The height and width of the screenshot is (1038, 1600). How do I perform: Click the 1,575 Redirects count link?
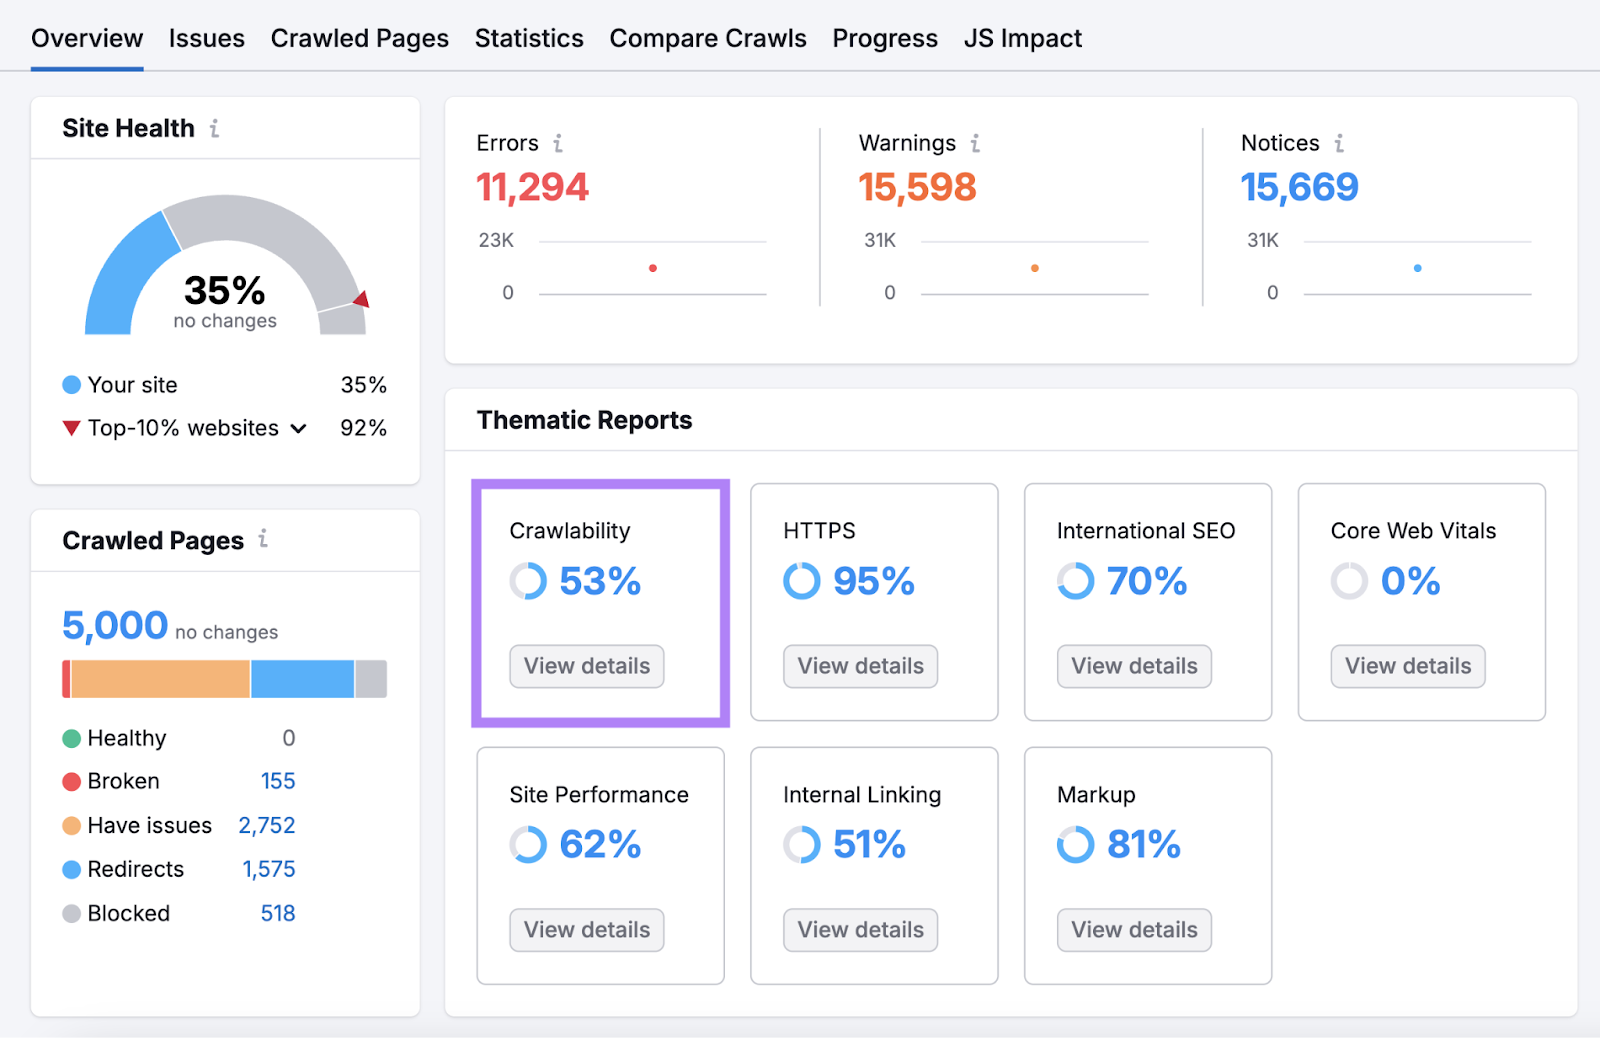[x=267, y=869]
